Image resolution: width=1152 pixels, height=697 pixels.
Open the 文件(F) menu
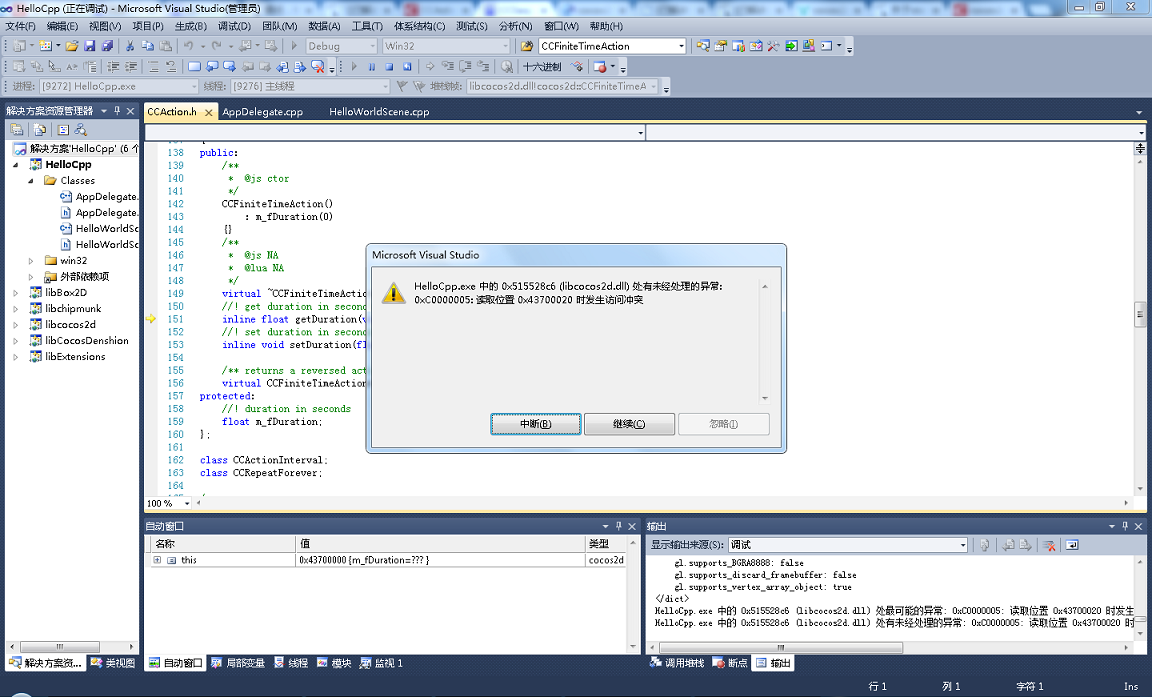click(21, 26)
